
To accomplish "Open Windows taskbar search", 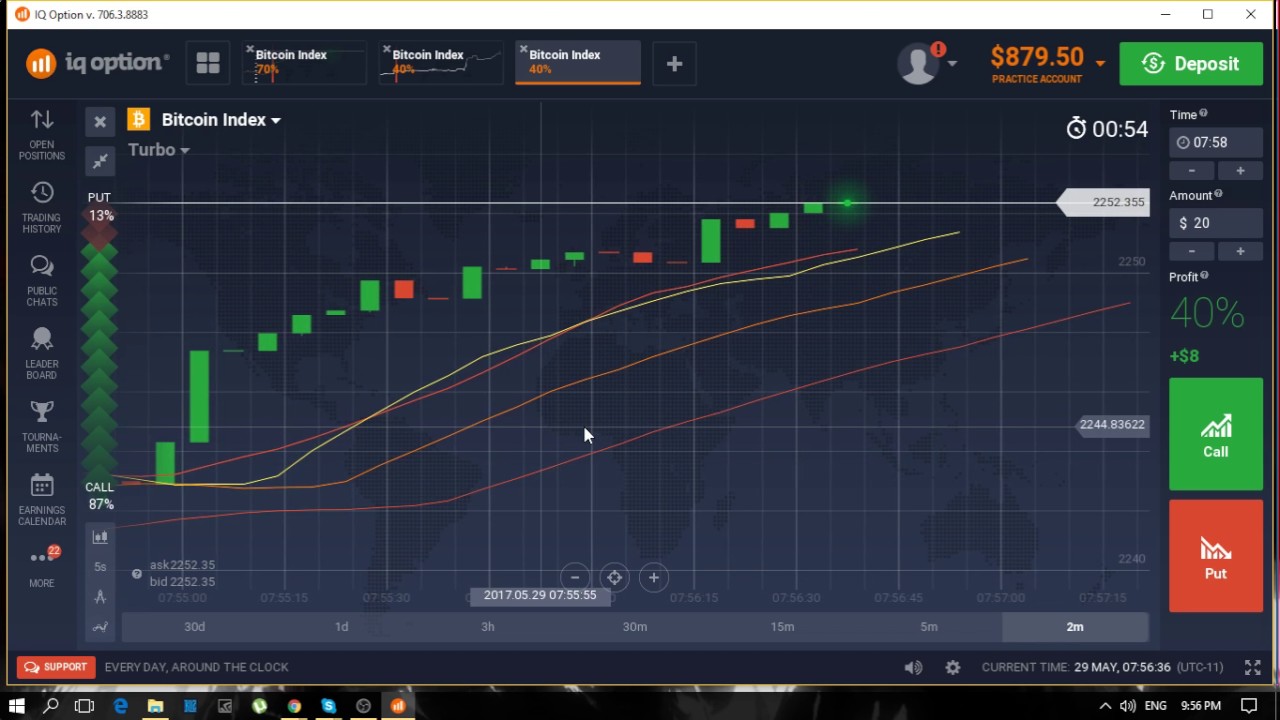I will click(x=51, y=706).
